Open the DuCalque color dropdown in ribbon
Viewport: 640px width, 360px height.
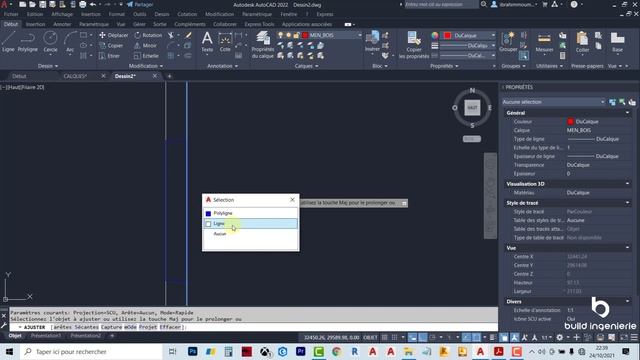click(493, 35)
